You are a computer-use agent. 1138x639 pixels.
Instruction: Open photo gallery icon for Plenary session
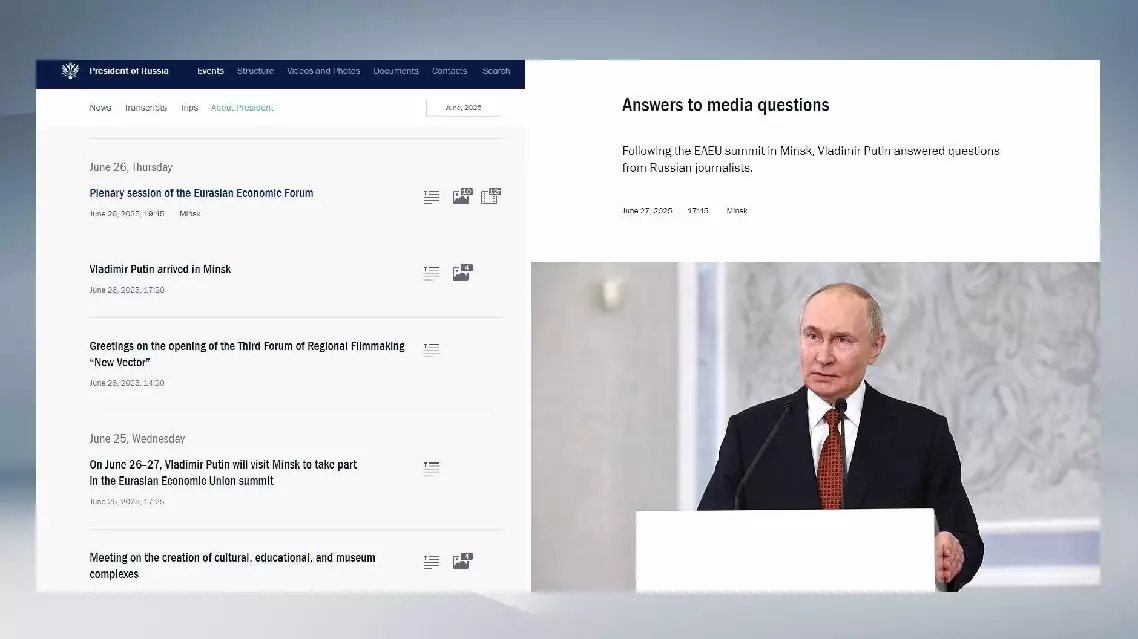tap(461, 196)
